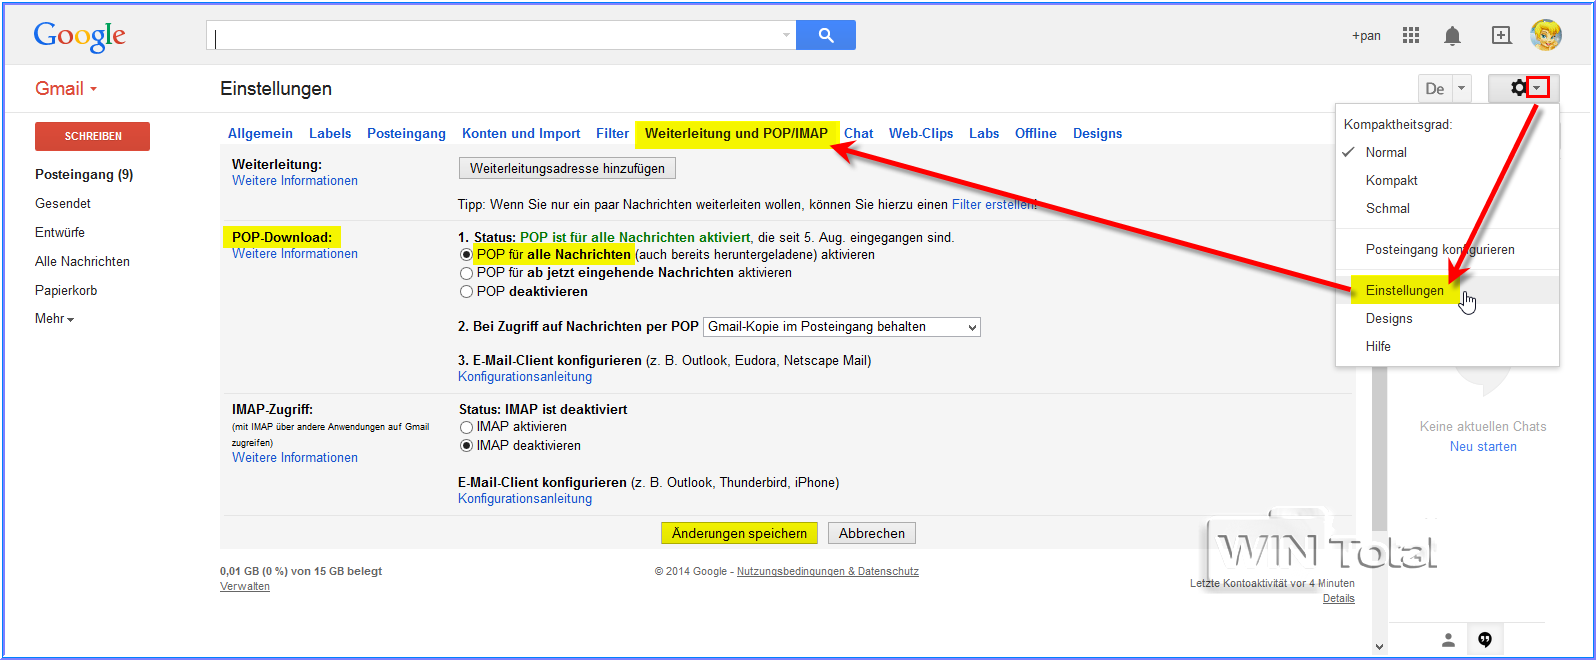The width and height of the screenshot is (1596, 660).
Task: Click 'Details' account activity link
Action: pos(1339,599)
